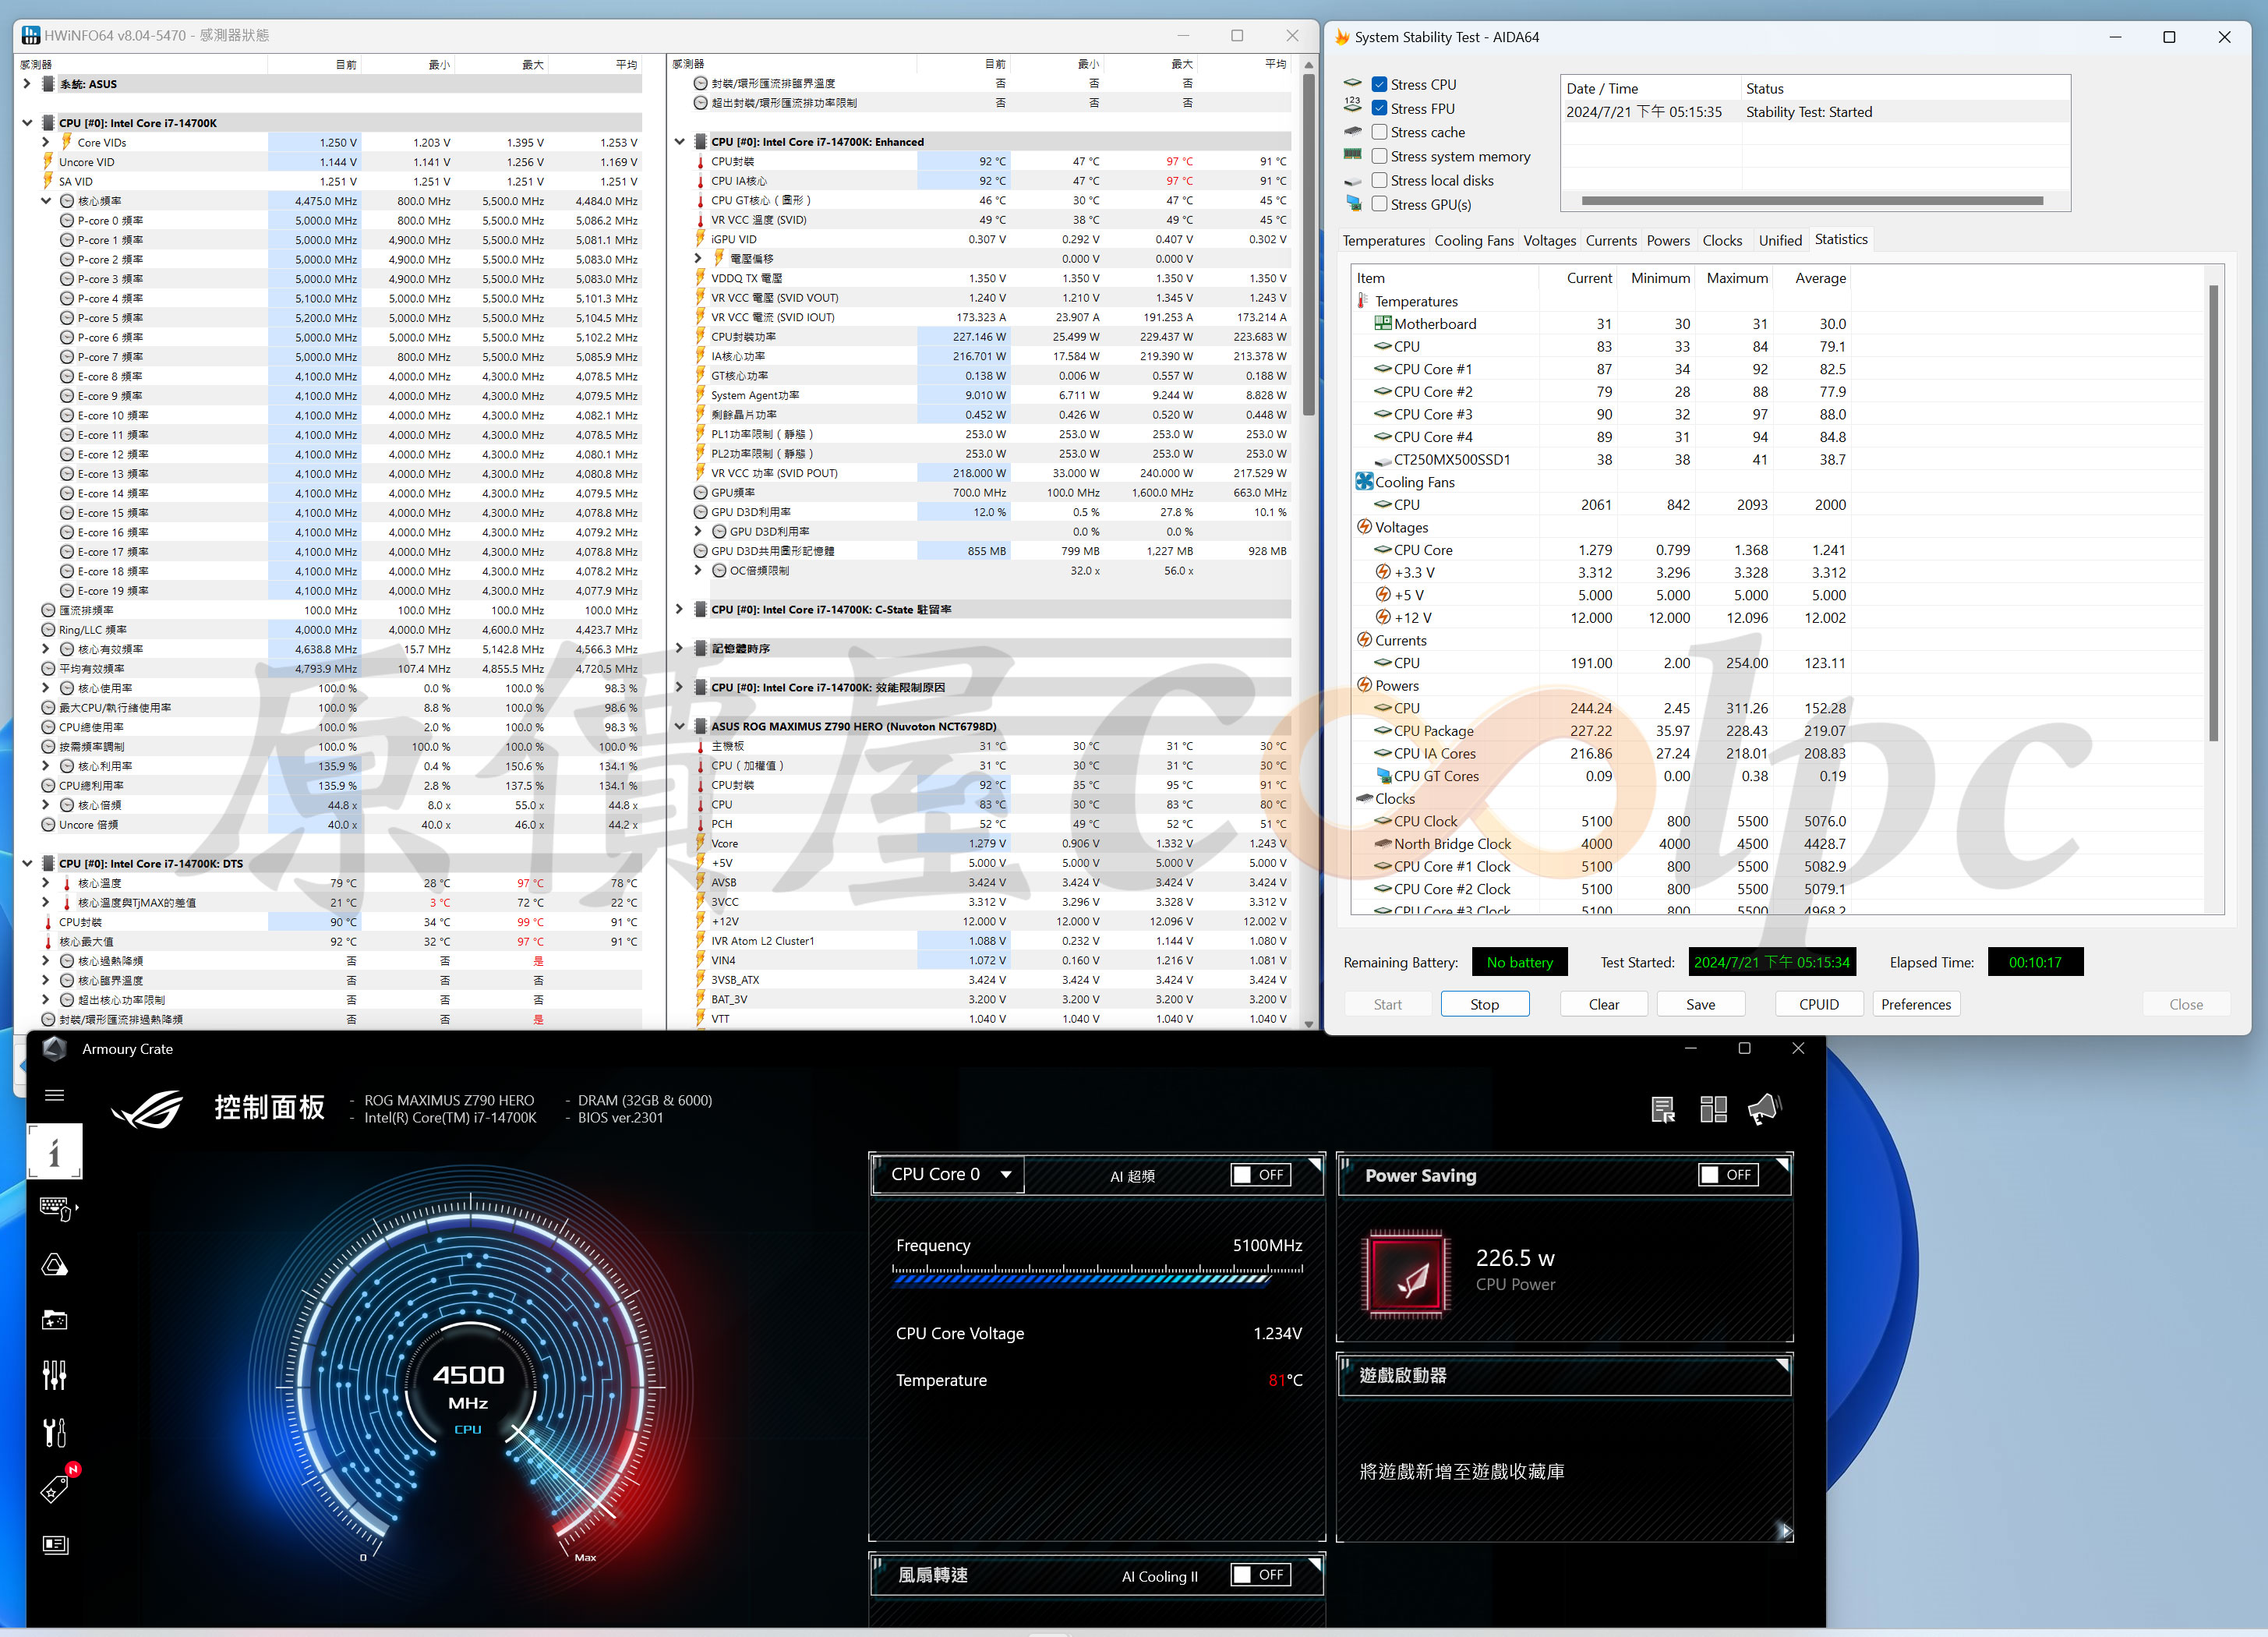Image resolution: width=2268 pixels, height=1637 pixels.
Task: Open the News sidebar icon
Action: 54,1544
